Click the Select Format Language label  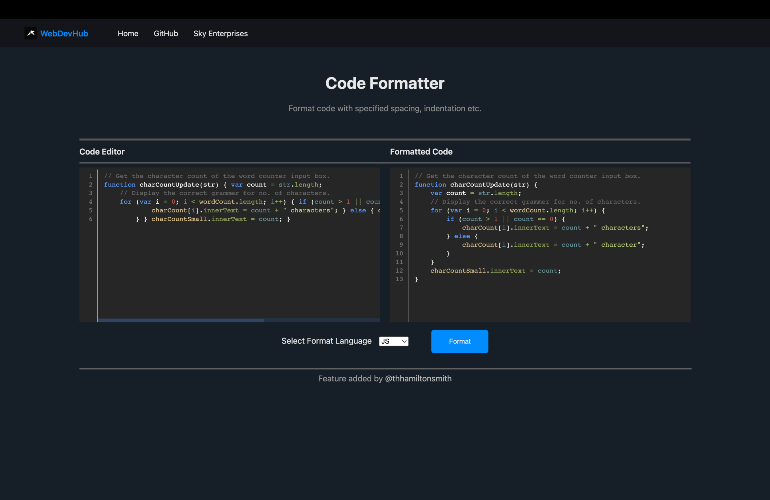326,341
